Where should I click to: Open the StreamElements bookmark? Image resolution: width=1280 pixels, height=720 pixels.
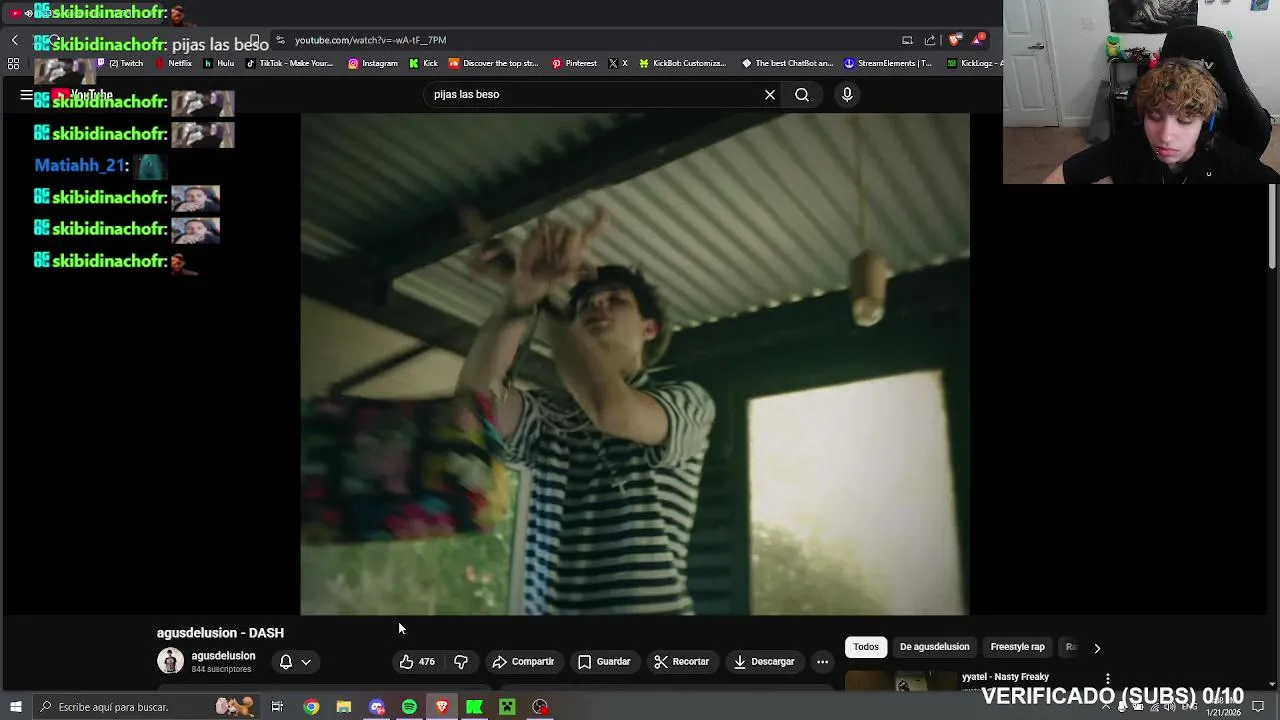887,63
